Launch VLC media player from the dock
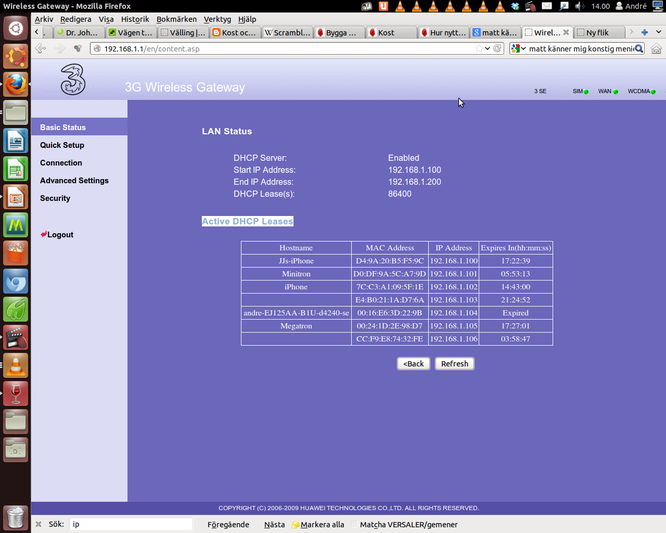The width and height of the screenshot is (666, 533). [16, 365]
